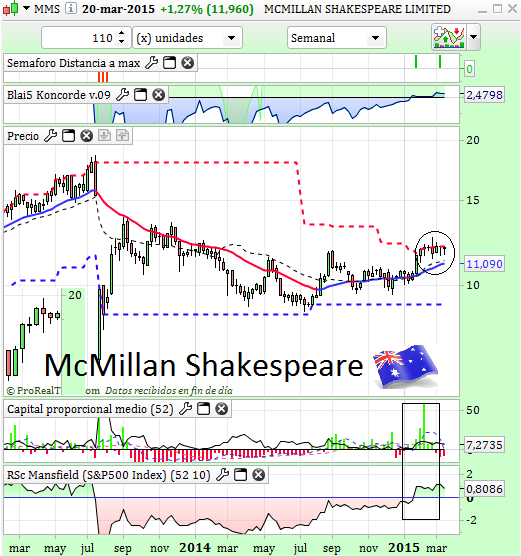Show MMS instrument info icon
Viewport: 521px width, 556px height.
pyautogui.click(x=71, y=8)
